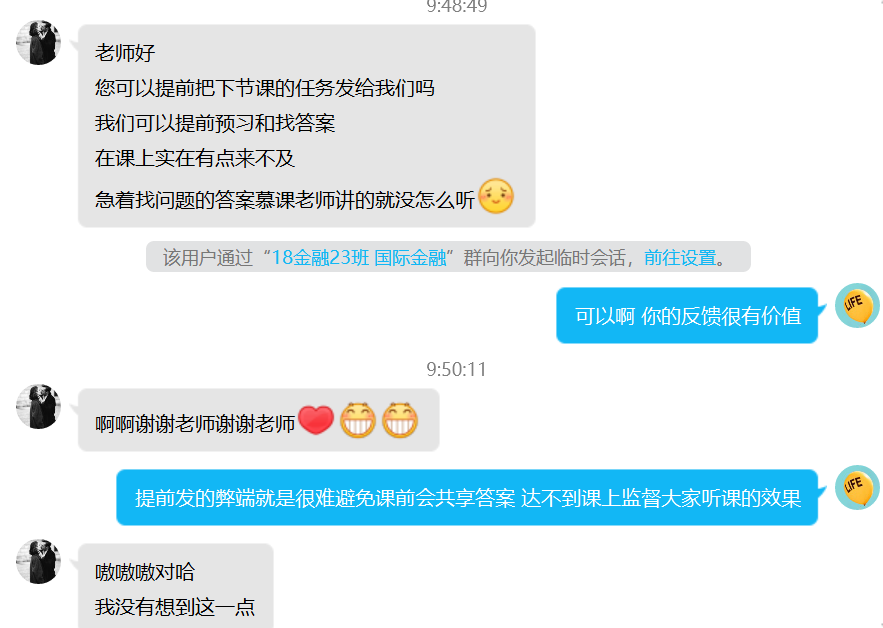
Task: Click the temporary session notice bar
Action: click(448, 257)
